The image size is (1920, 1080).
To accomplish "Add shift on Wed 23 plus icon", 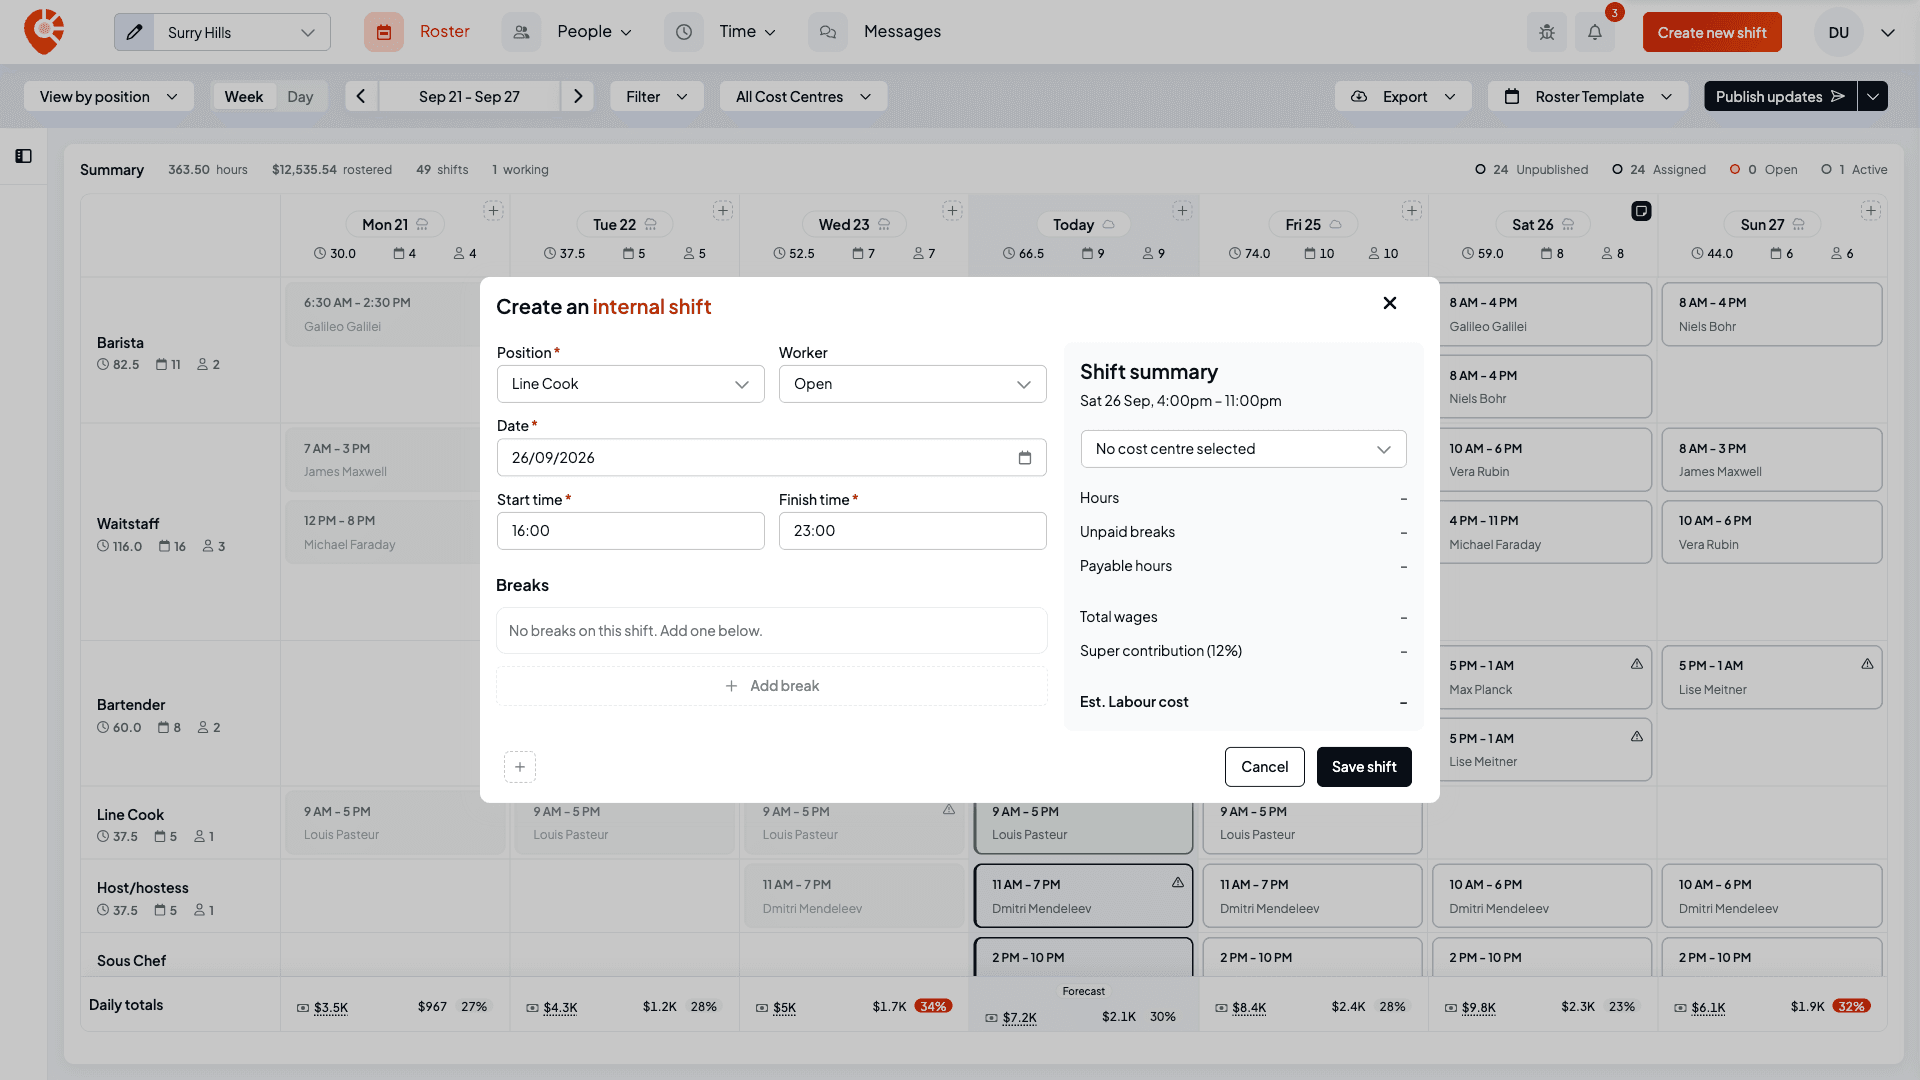I will [952, 211].
